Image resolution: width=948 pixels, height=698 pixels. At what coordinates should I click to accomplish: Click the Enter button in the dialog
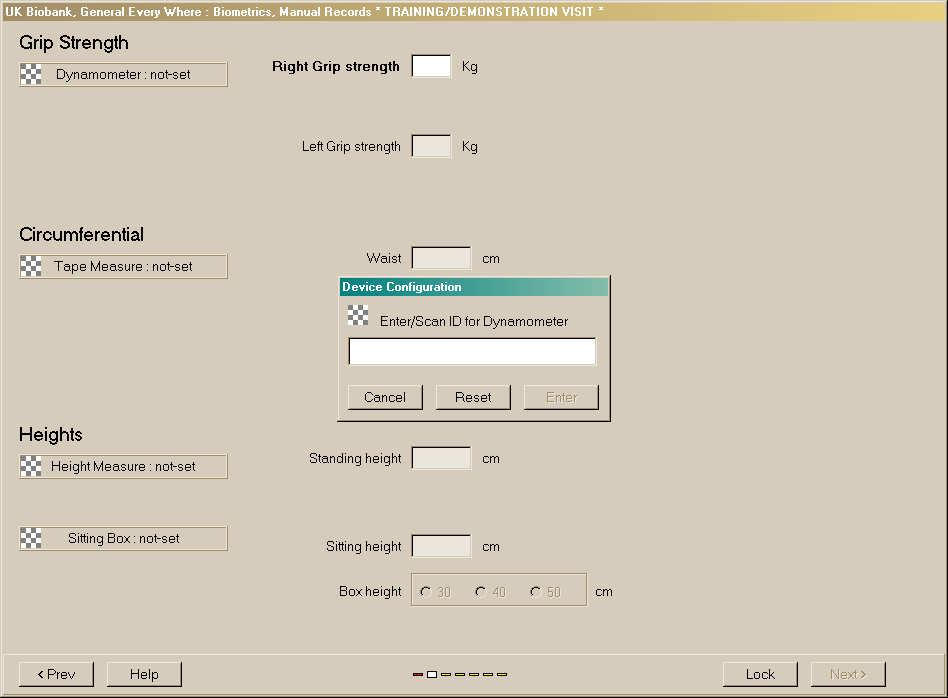[x=561, y=397]
